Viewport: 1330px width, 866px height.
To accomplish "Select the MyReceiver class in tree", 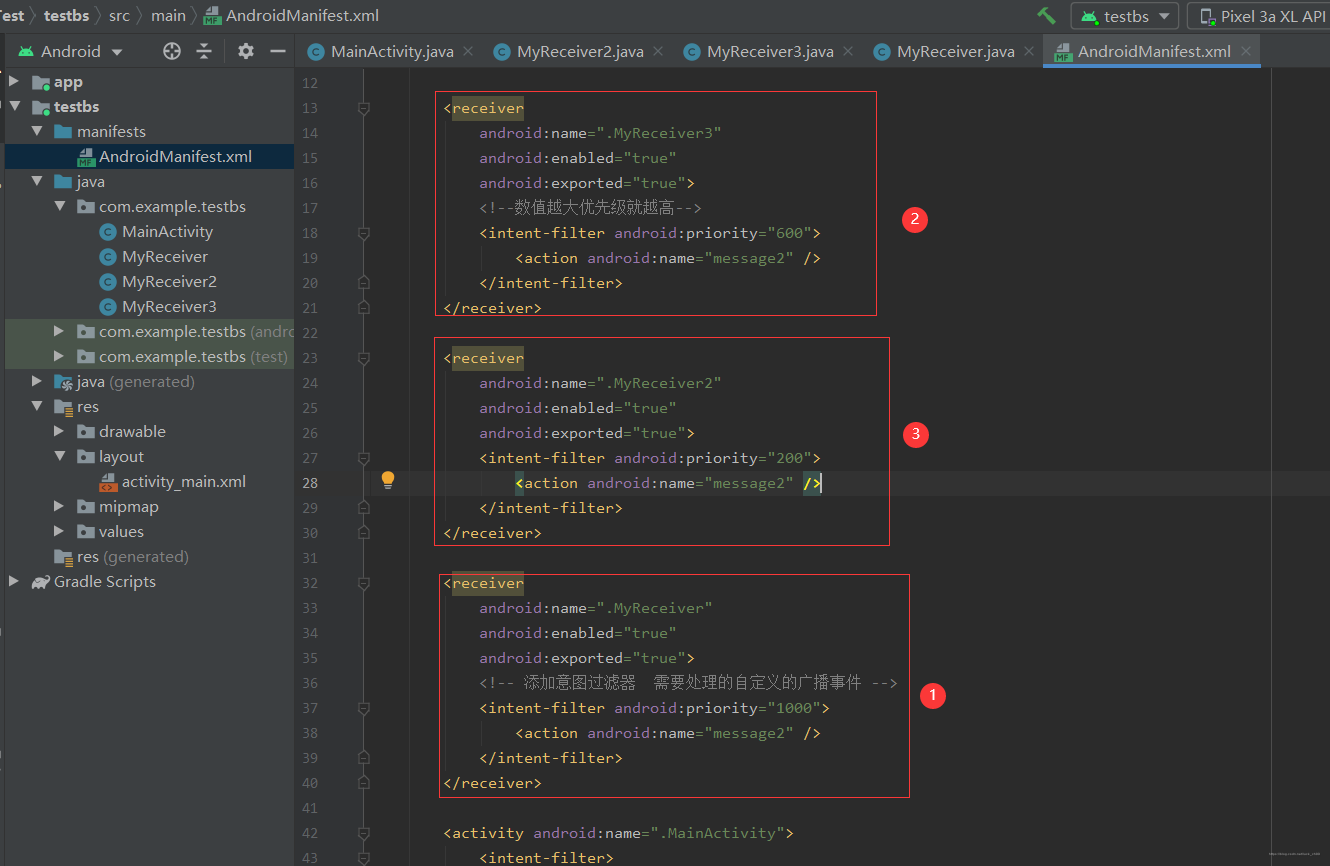I will pyautogui.click(x=165, y=256).
